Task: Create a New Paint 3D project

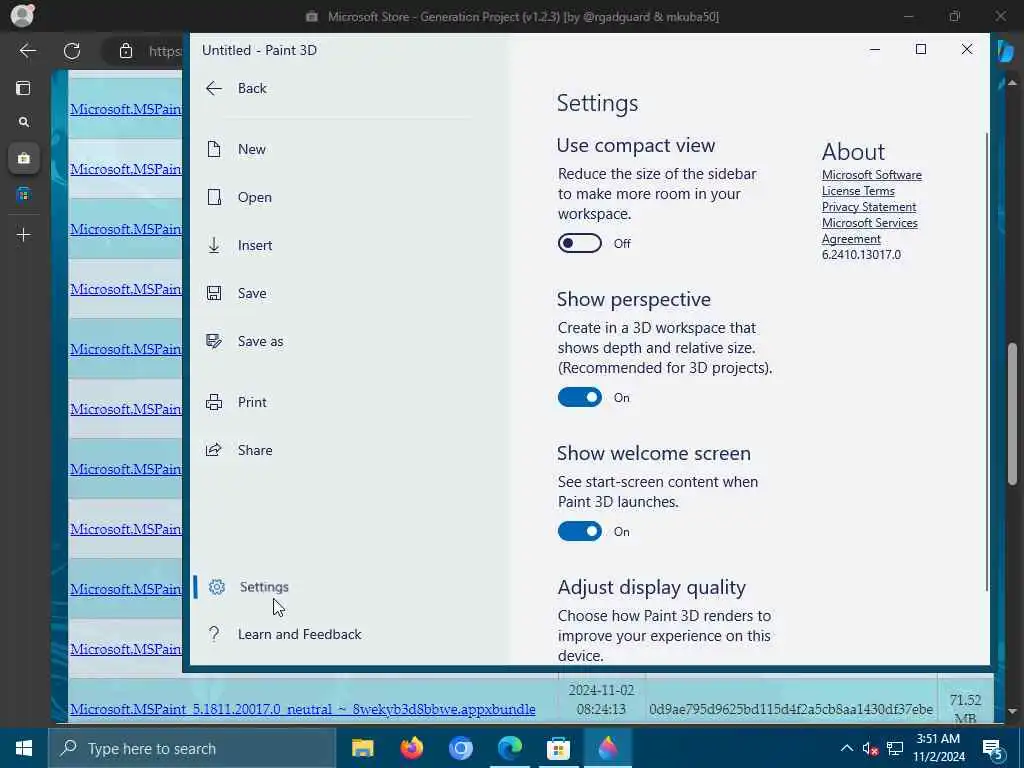Action: pos(236,150)
